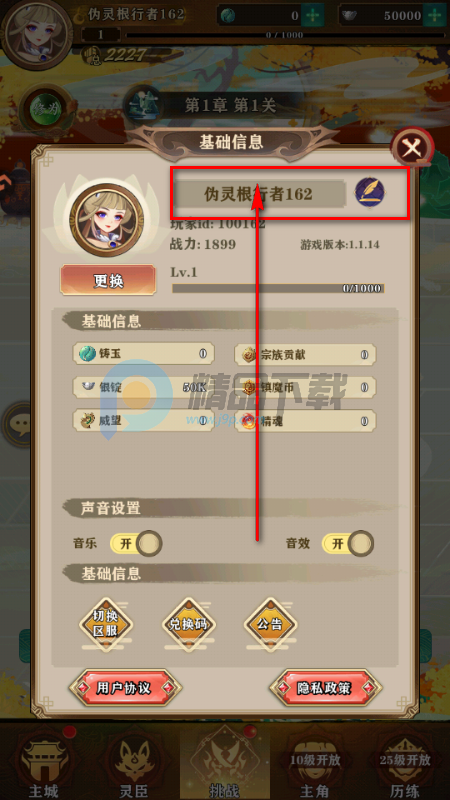Toggle the 音效 sound effects switch

pos(348,543)
